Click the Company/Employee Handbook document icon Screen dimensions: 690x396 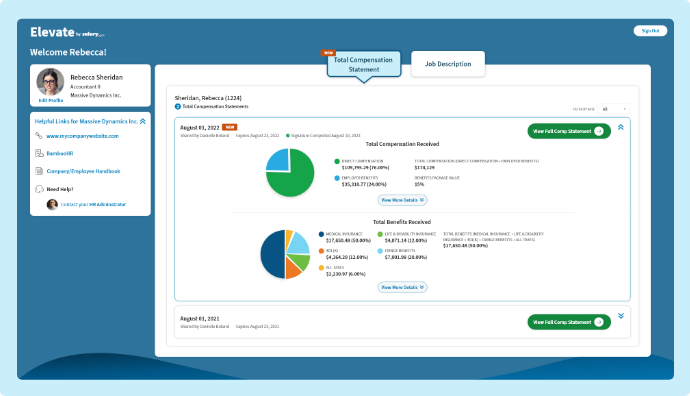point(39,171)
